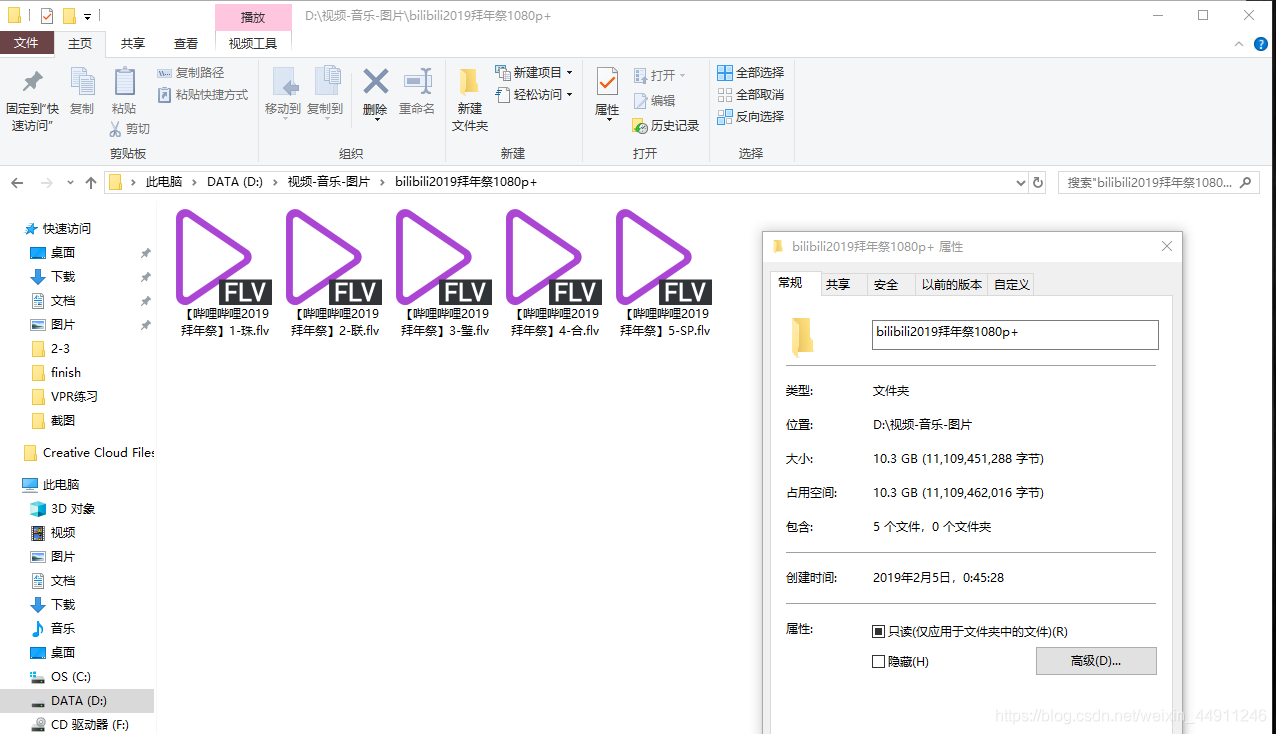Create a New folder (新建文件夹)
Screen dimensions: 1276x734
[x=469, y=98]
